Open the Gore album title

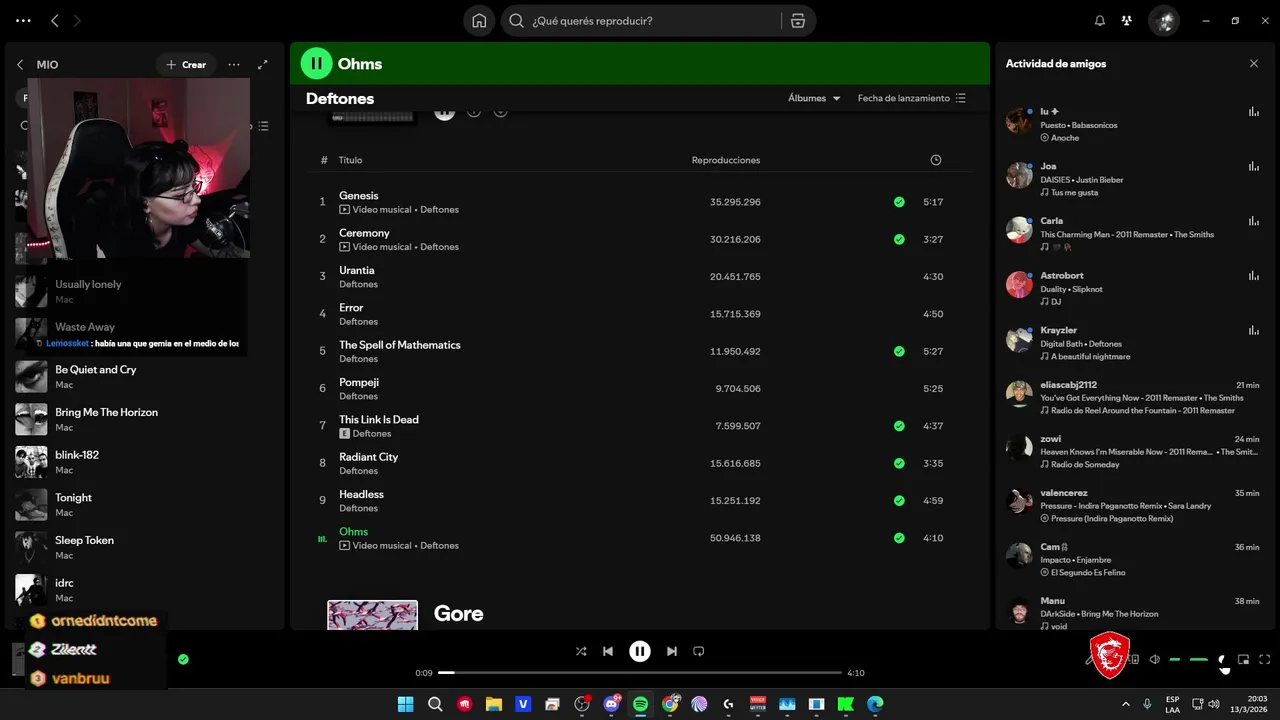pos(459,614)
